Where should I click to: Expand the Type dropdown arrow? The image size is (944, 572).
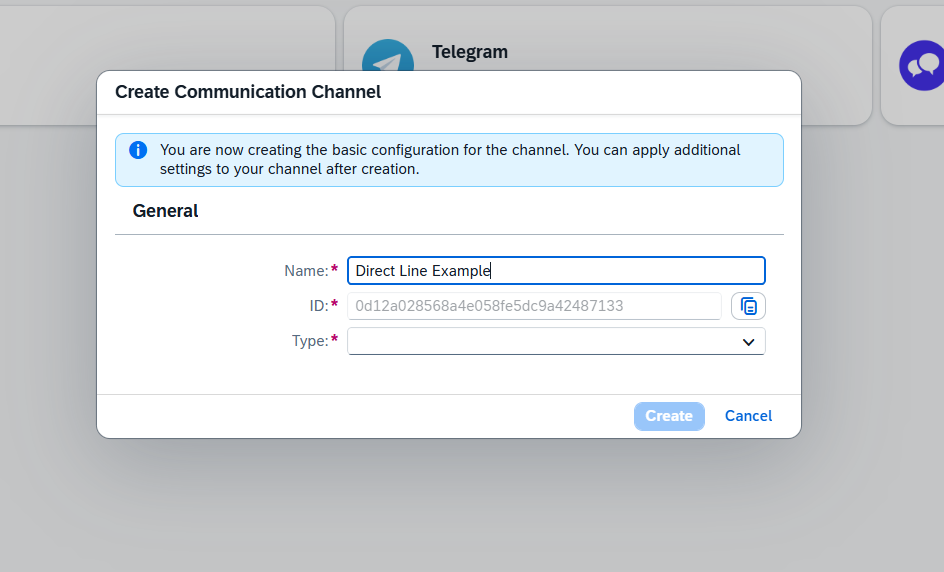tap(748, 341)
